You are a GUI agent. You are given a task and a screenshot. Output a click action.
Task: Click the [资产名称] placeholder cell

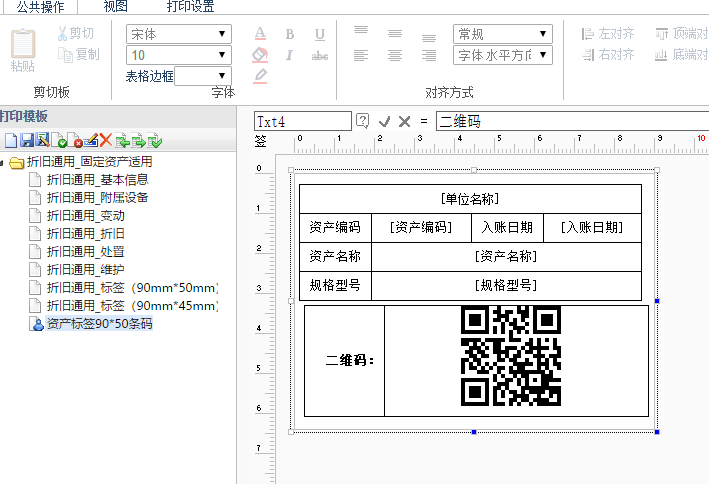[506, 256]
